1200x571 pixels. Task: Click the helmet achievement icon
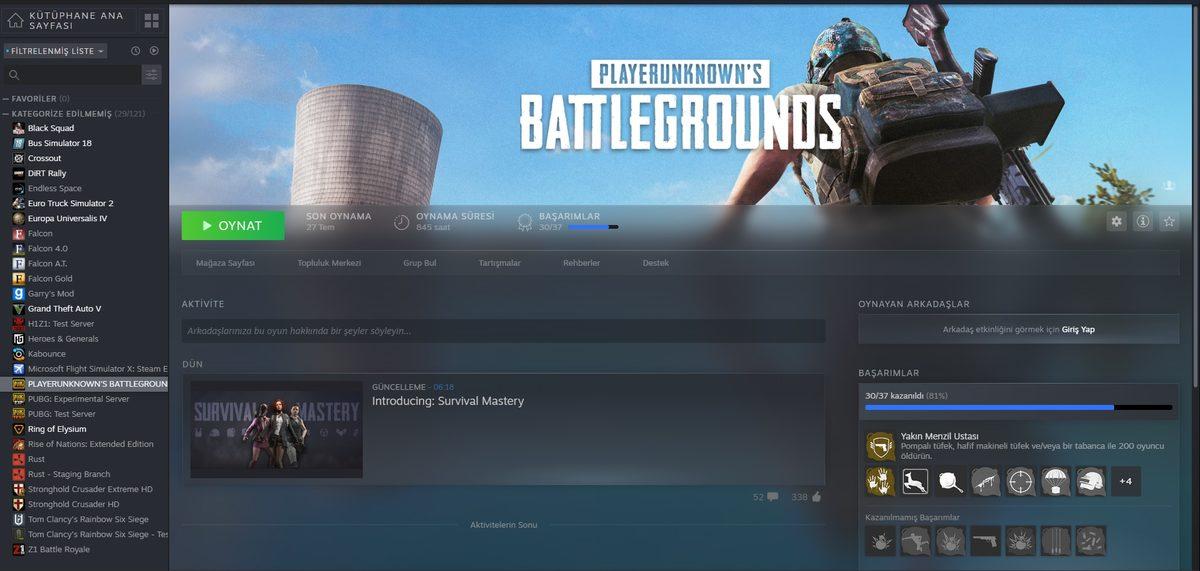pos(1090,481)
